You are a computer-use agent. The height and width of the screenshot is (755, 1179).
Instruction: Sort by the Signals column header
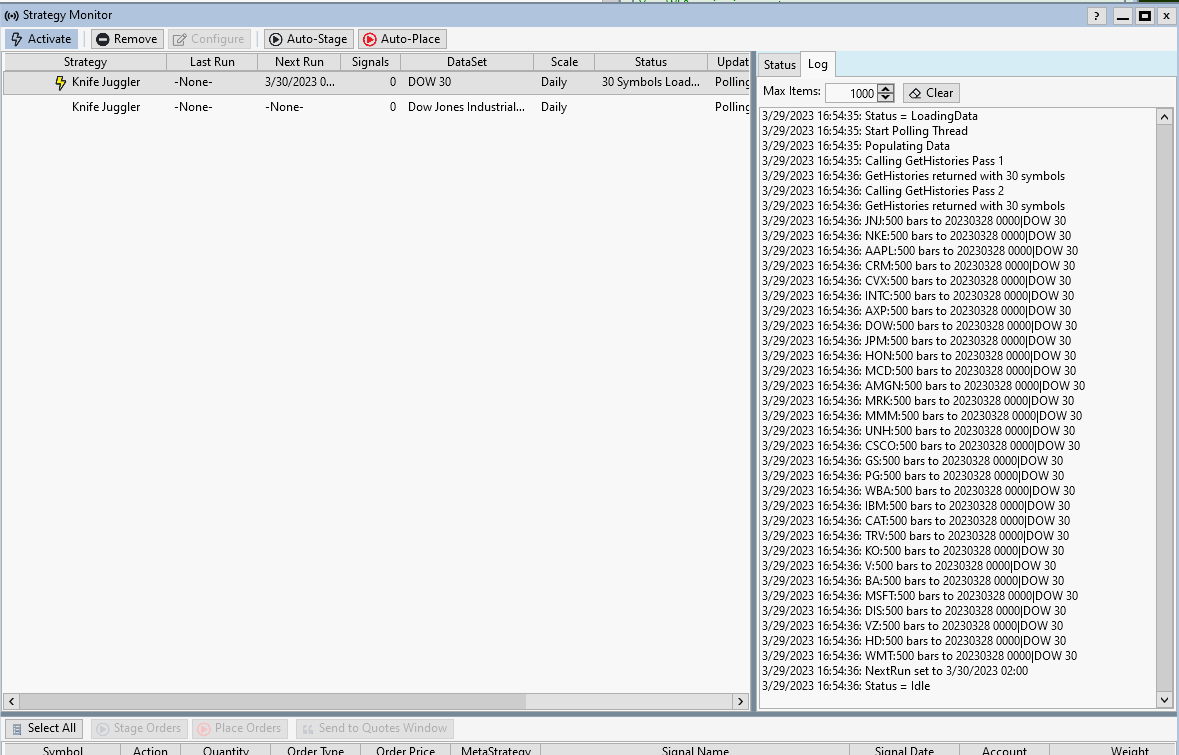[x=370, y=62]
